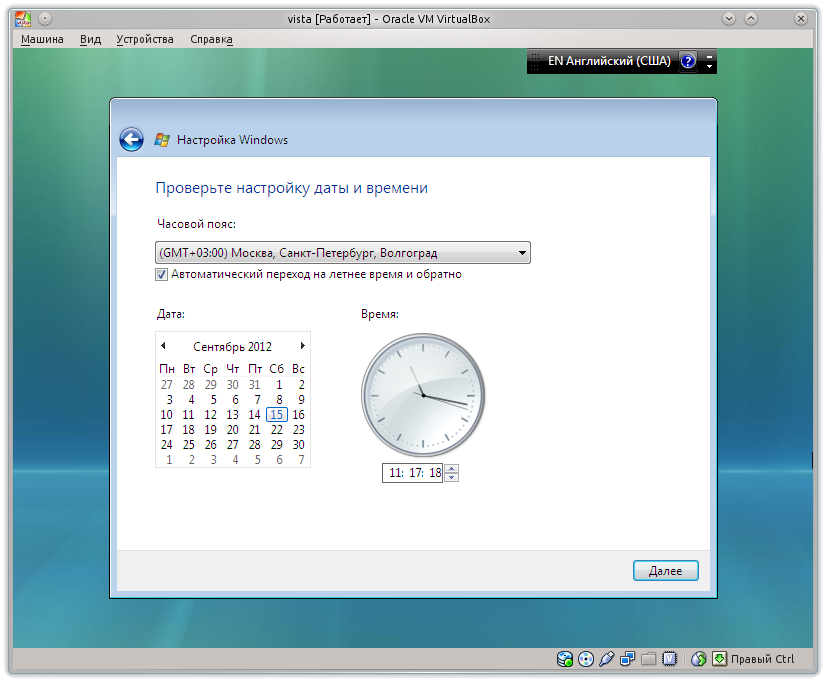Screen dimensions: 826x682
Task: Click the shared folders status icon
Action: 648,659
